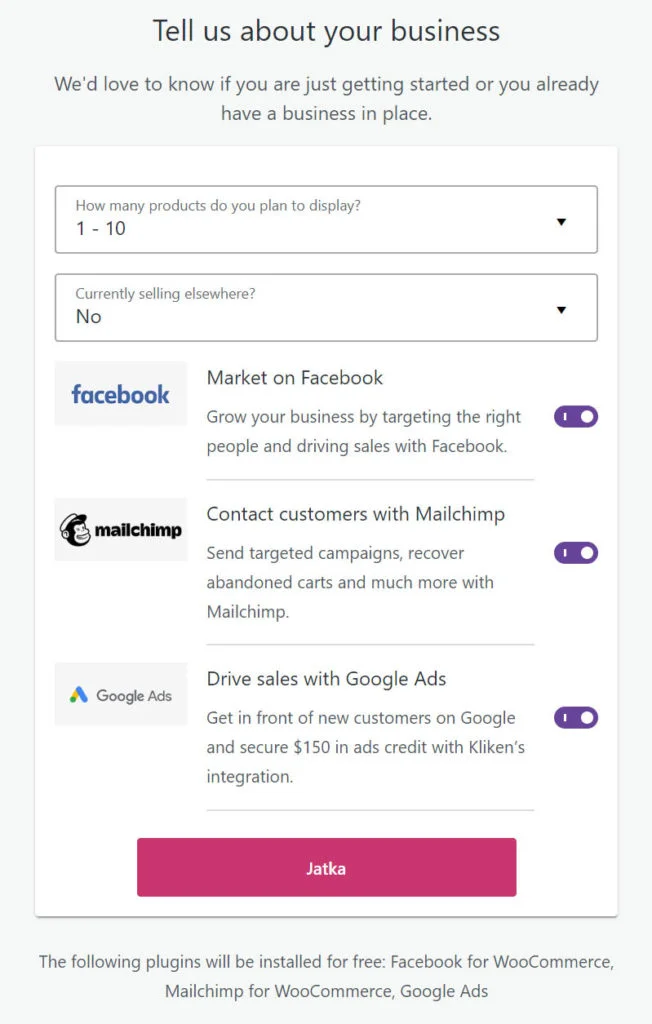This screenshot has height=1024, width=652.
Task: Click the Mailchimp monkey logo
Action: pyautogui.click(x=75, y=529)
